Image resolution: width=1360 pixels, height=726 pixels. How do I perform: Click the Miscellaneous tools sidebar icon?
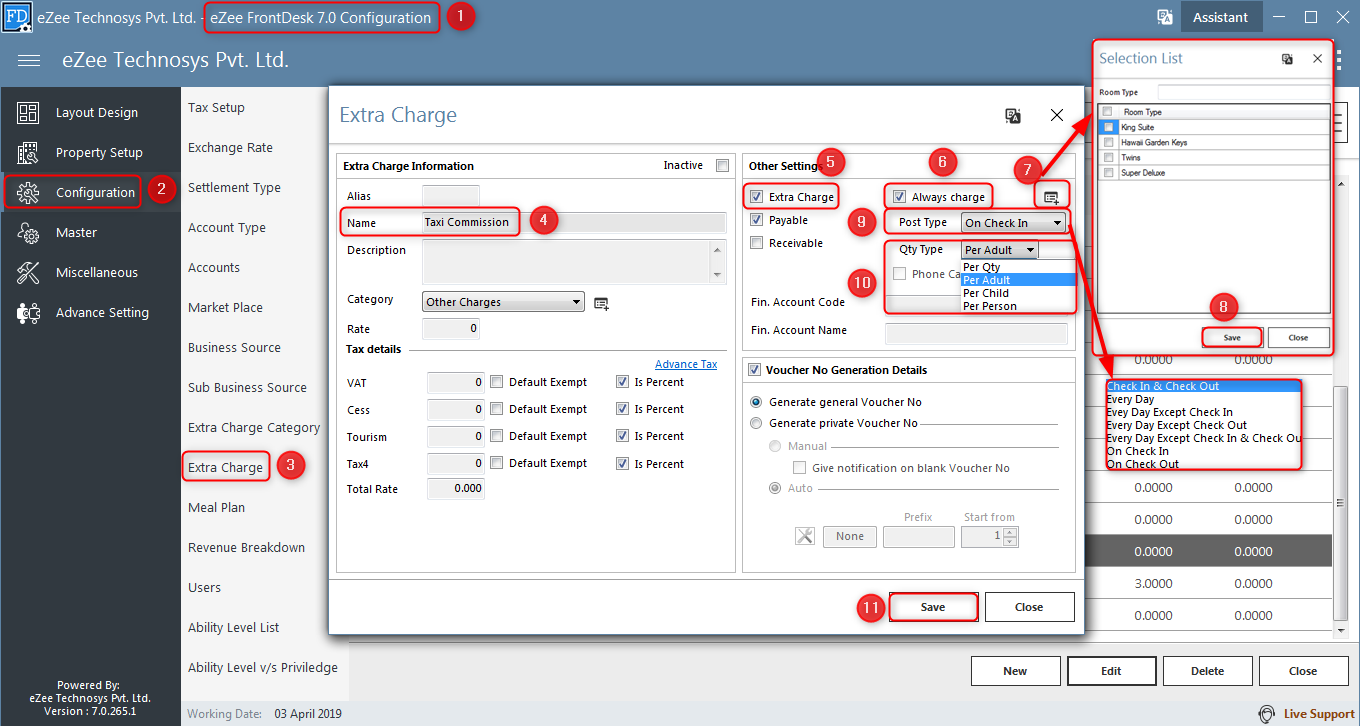[x=28, y=273]
